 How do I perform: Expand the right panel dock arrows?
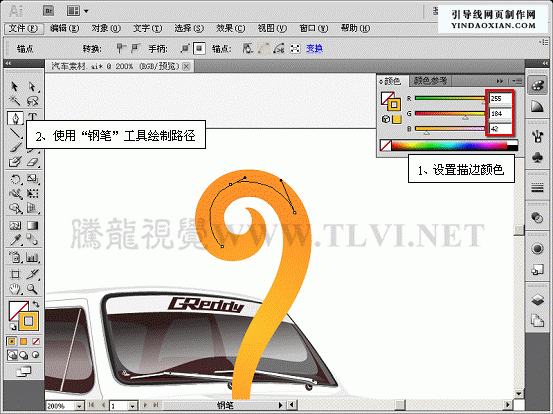click(545, 63)
